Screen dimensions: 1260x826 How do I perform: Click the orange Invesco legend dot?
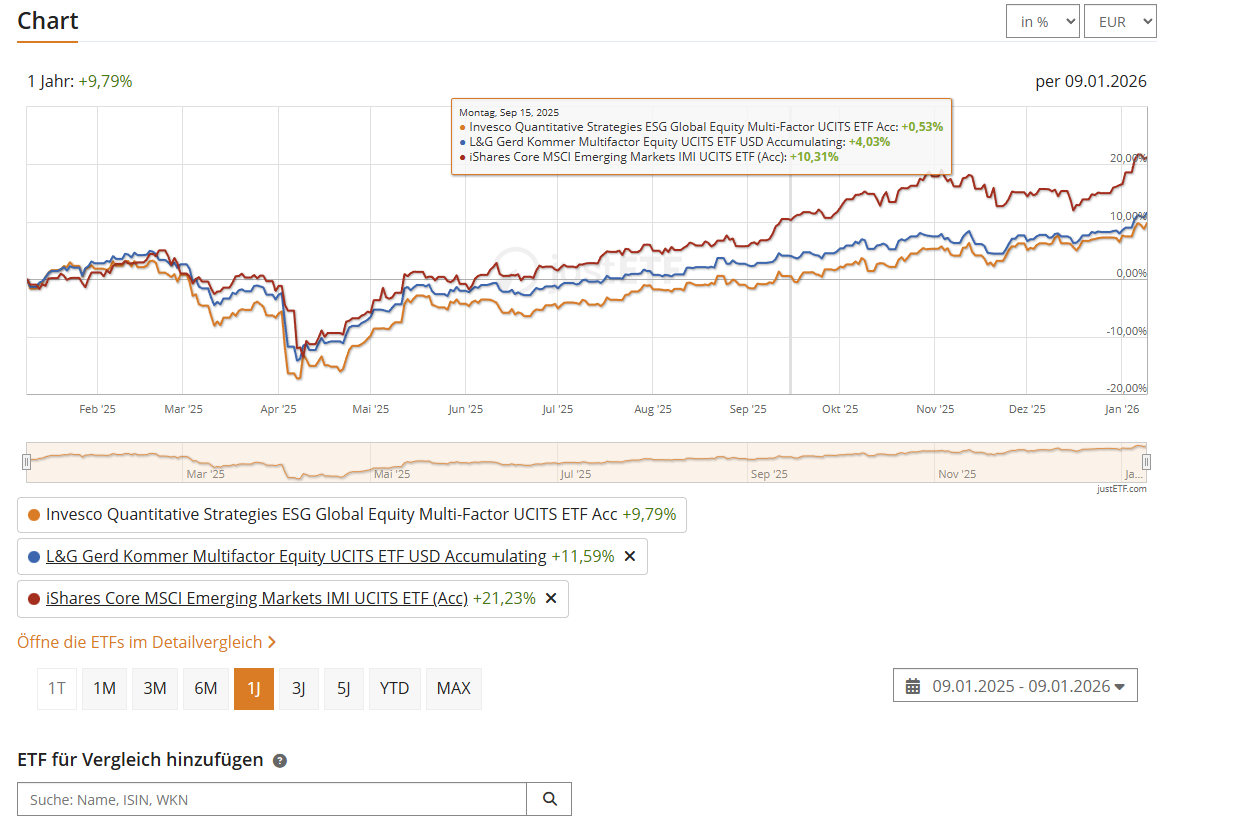34,515
